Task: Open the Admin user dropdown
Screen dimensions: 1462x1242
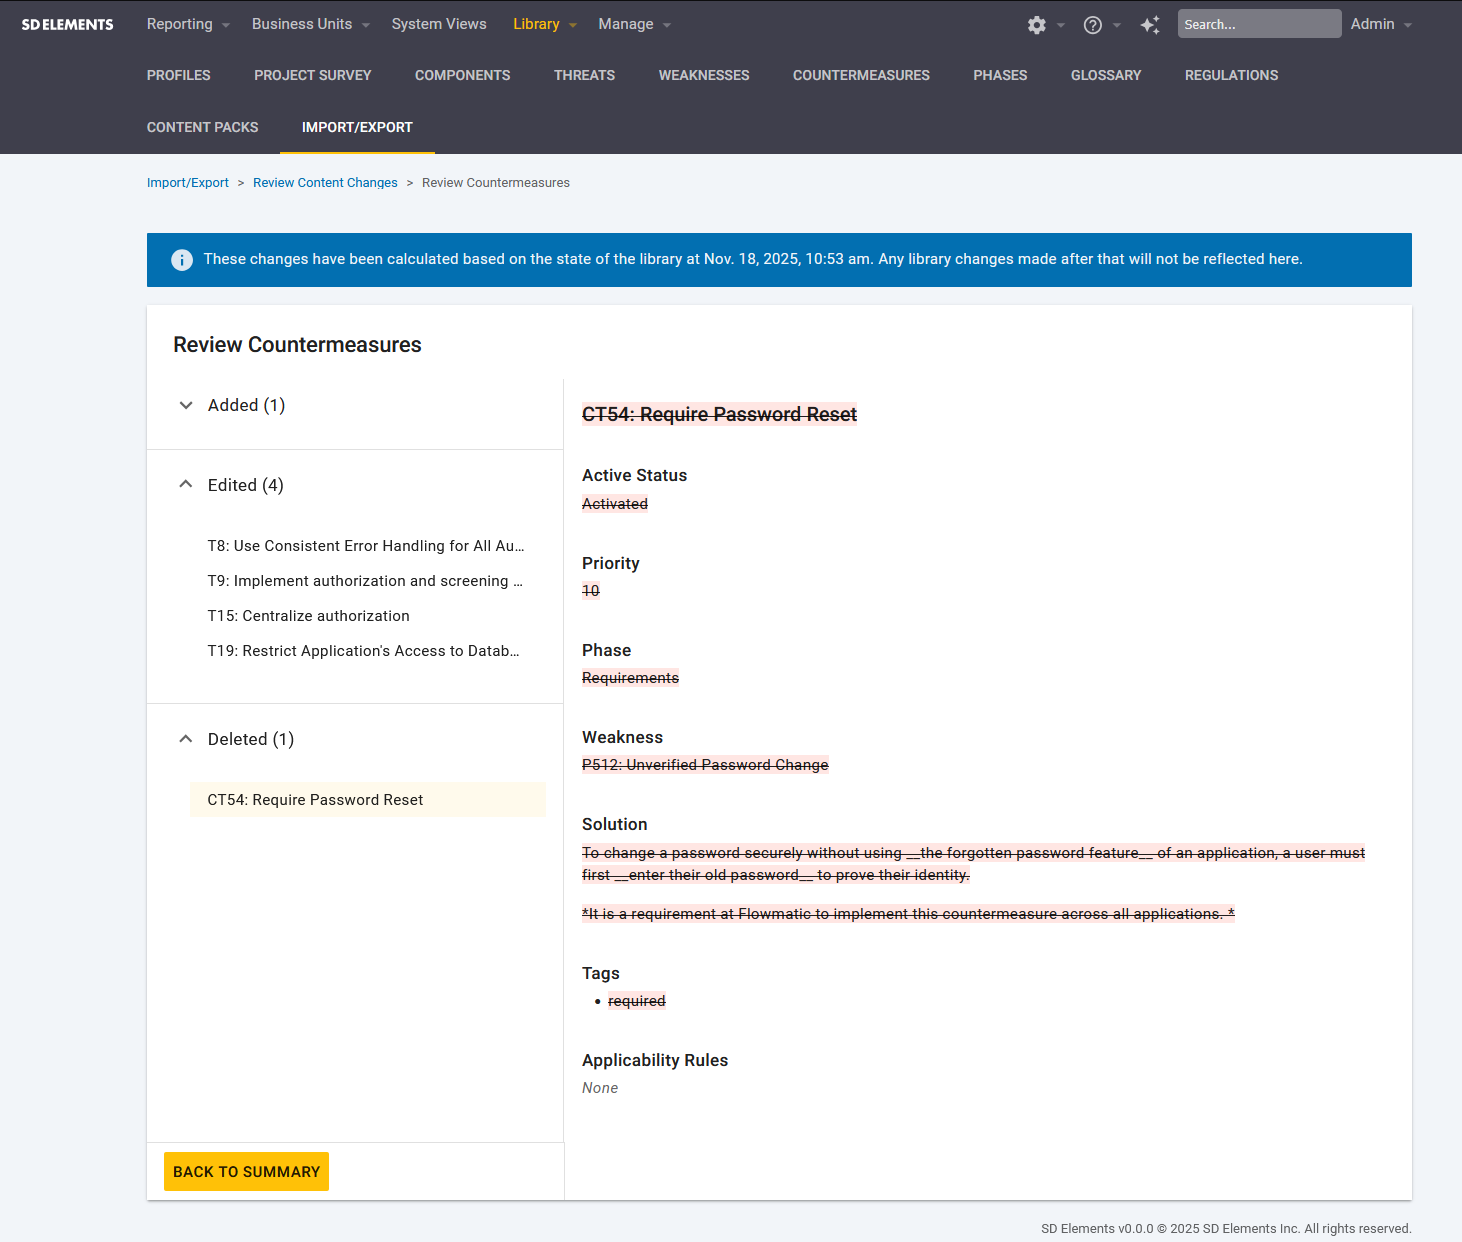Action: 1380,24
